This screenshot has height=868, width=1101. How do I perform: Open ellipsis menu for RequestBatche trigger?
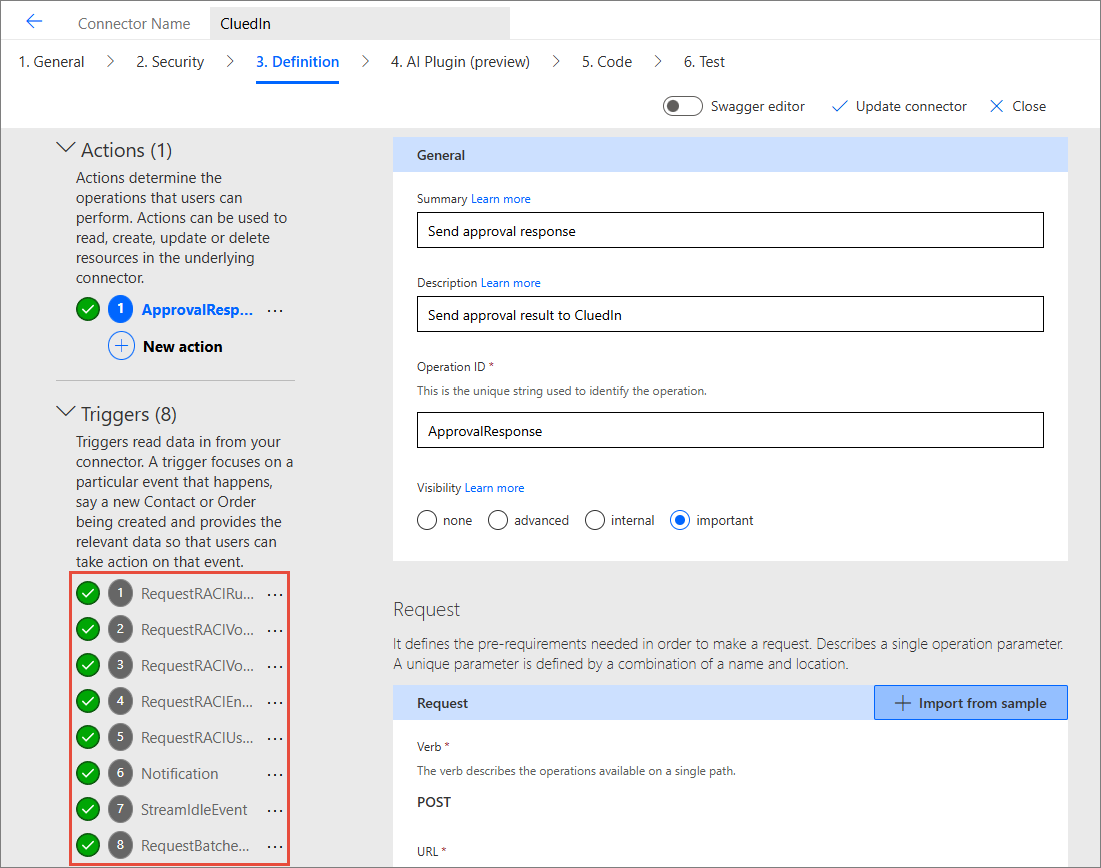tap(275, 846)
